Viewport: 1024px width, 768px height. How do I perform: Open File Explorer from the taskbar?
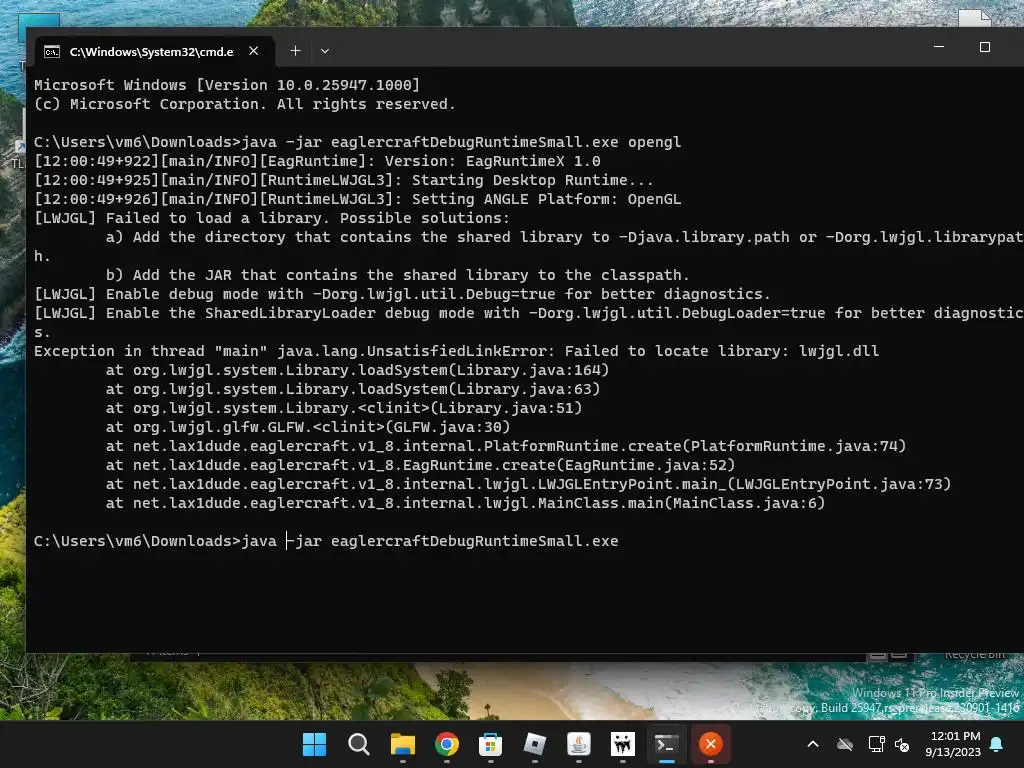[x=402, y=744]
